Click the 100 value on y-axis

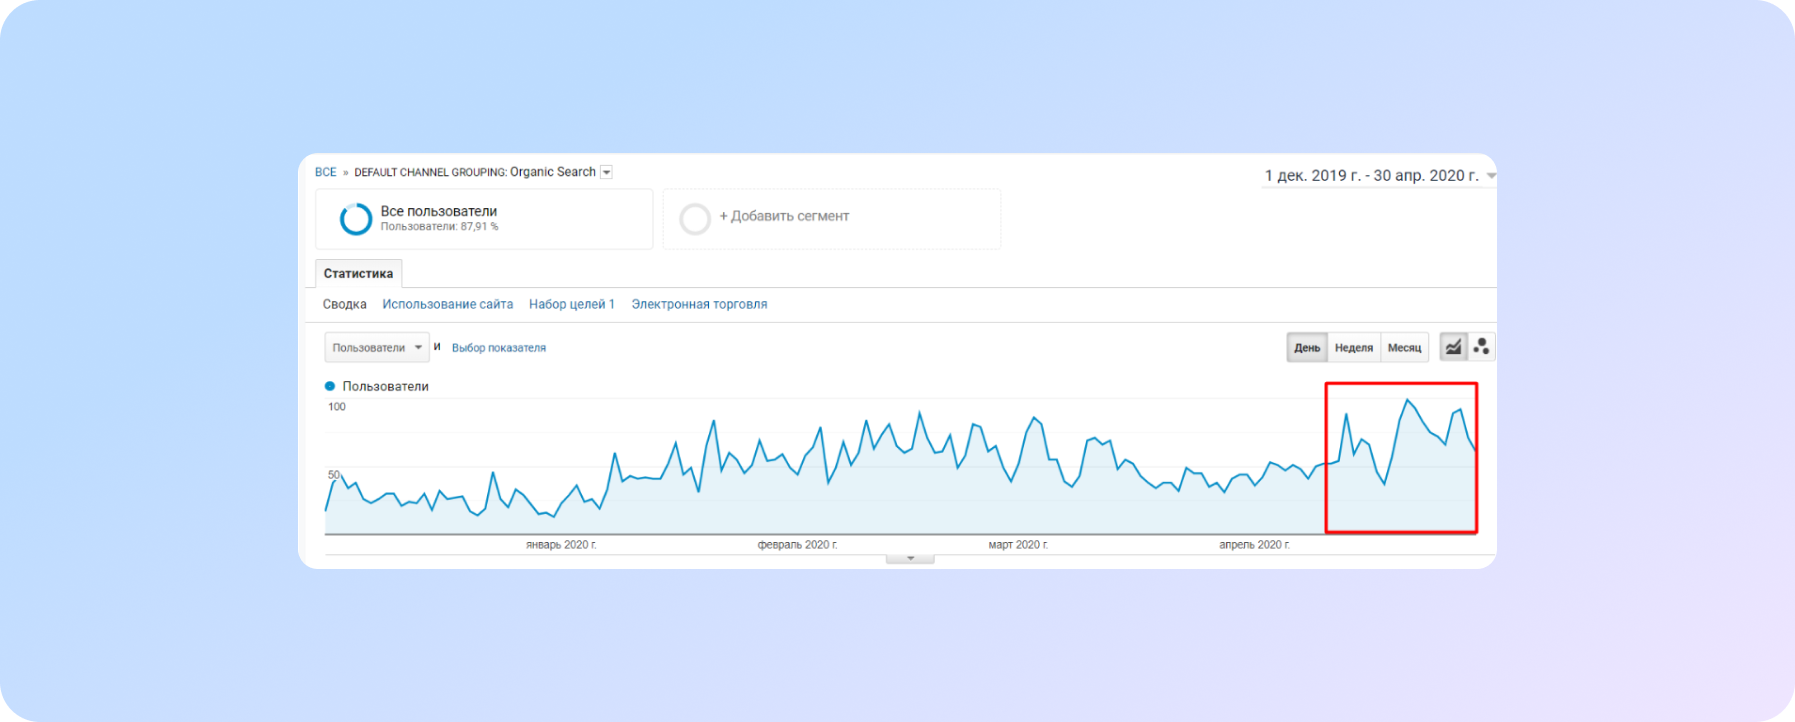pyautogui.click(x=337, y=407)
